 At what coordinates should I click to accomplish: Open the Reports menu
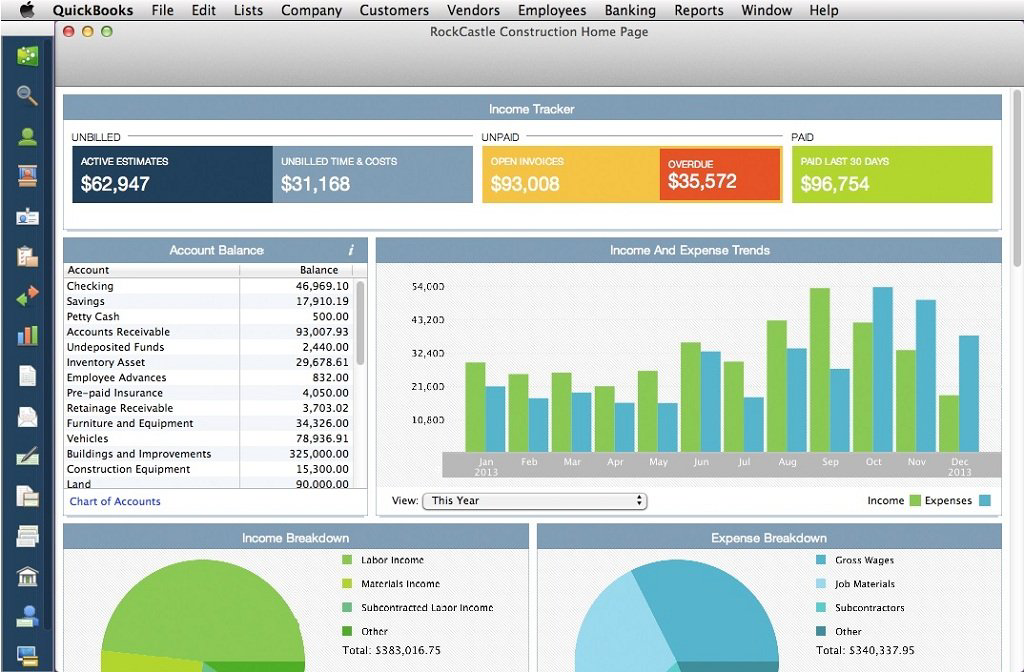698,10
